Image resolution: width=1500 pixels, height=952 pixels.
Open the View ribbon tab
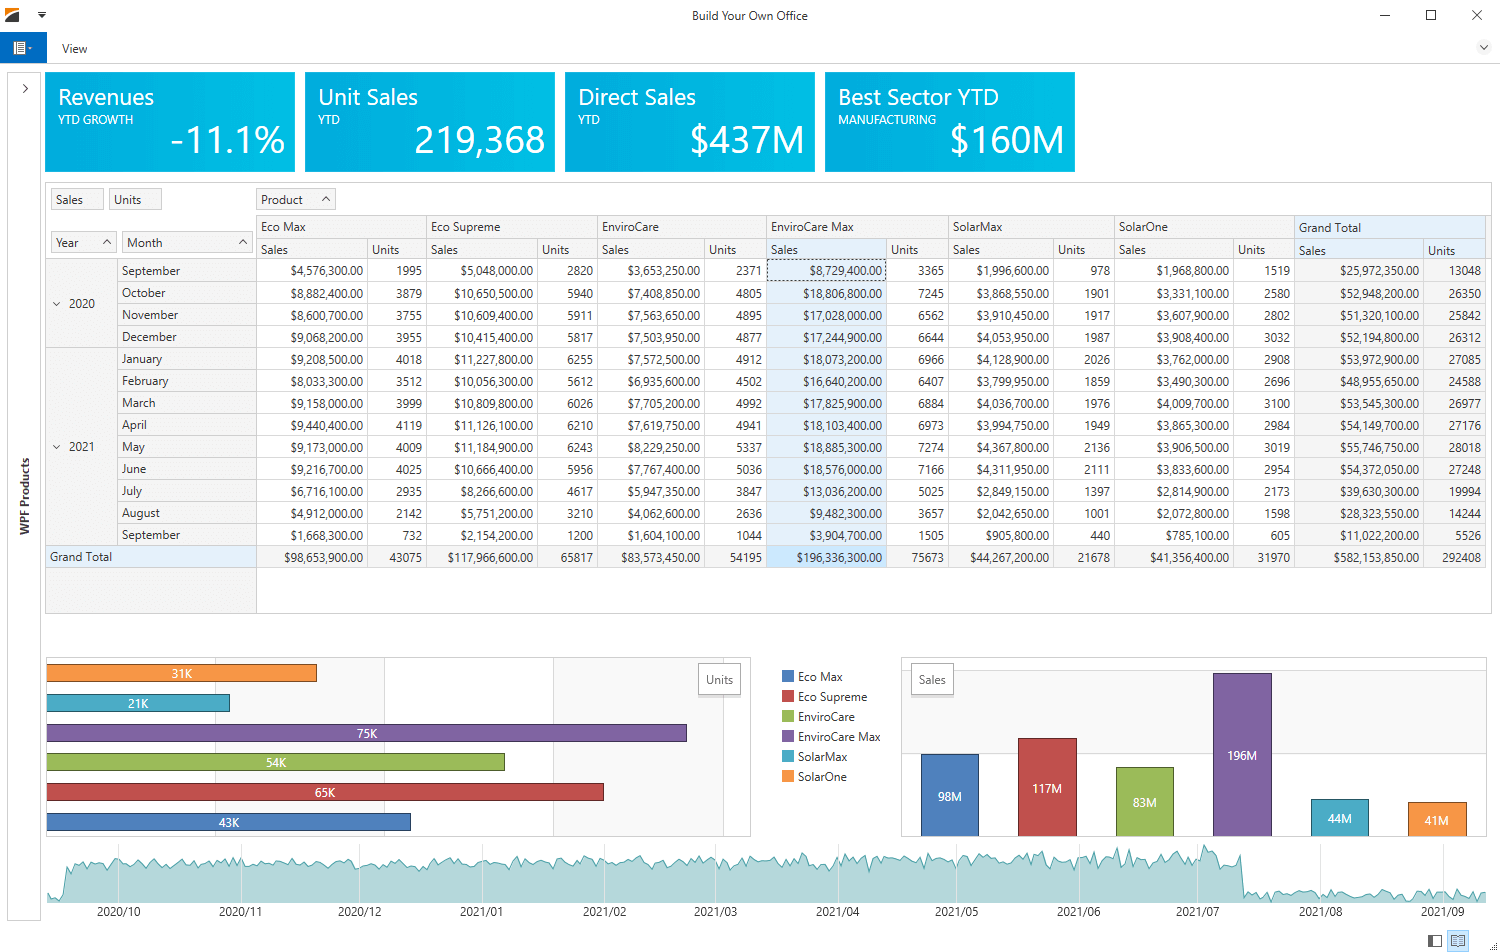click(x=74, y=49)
